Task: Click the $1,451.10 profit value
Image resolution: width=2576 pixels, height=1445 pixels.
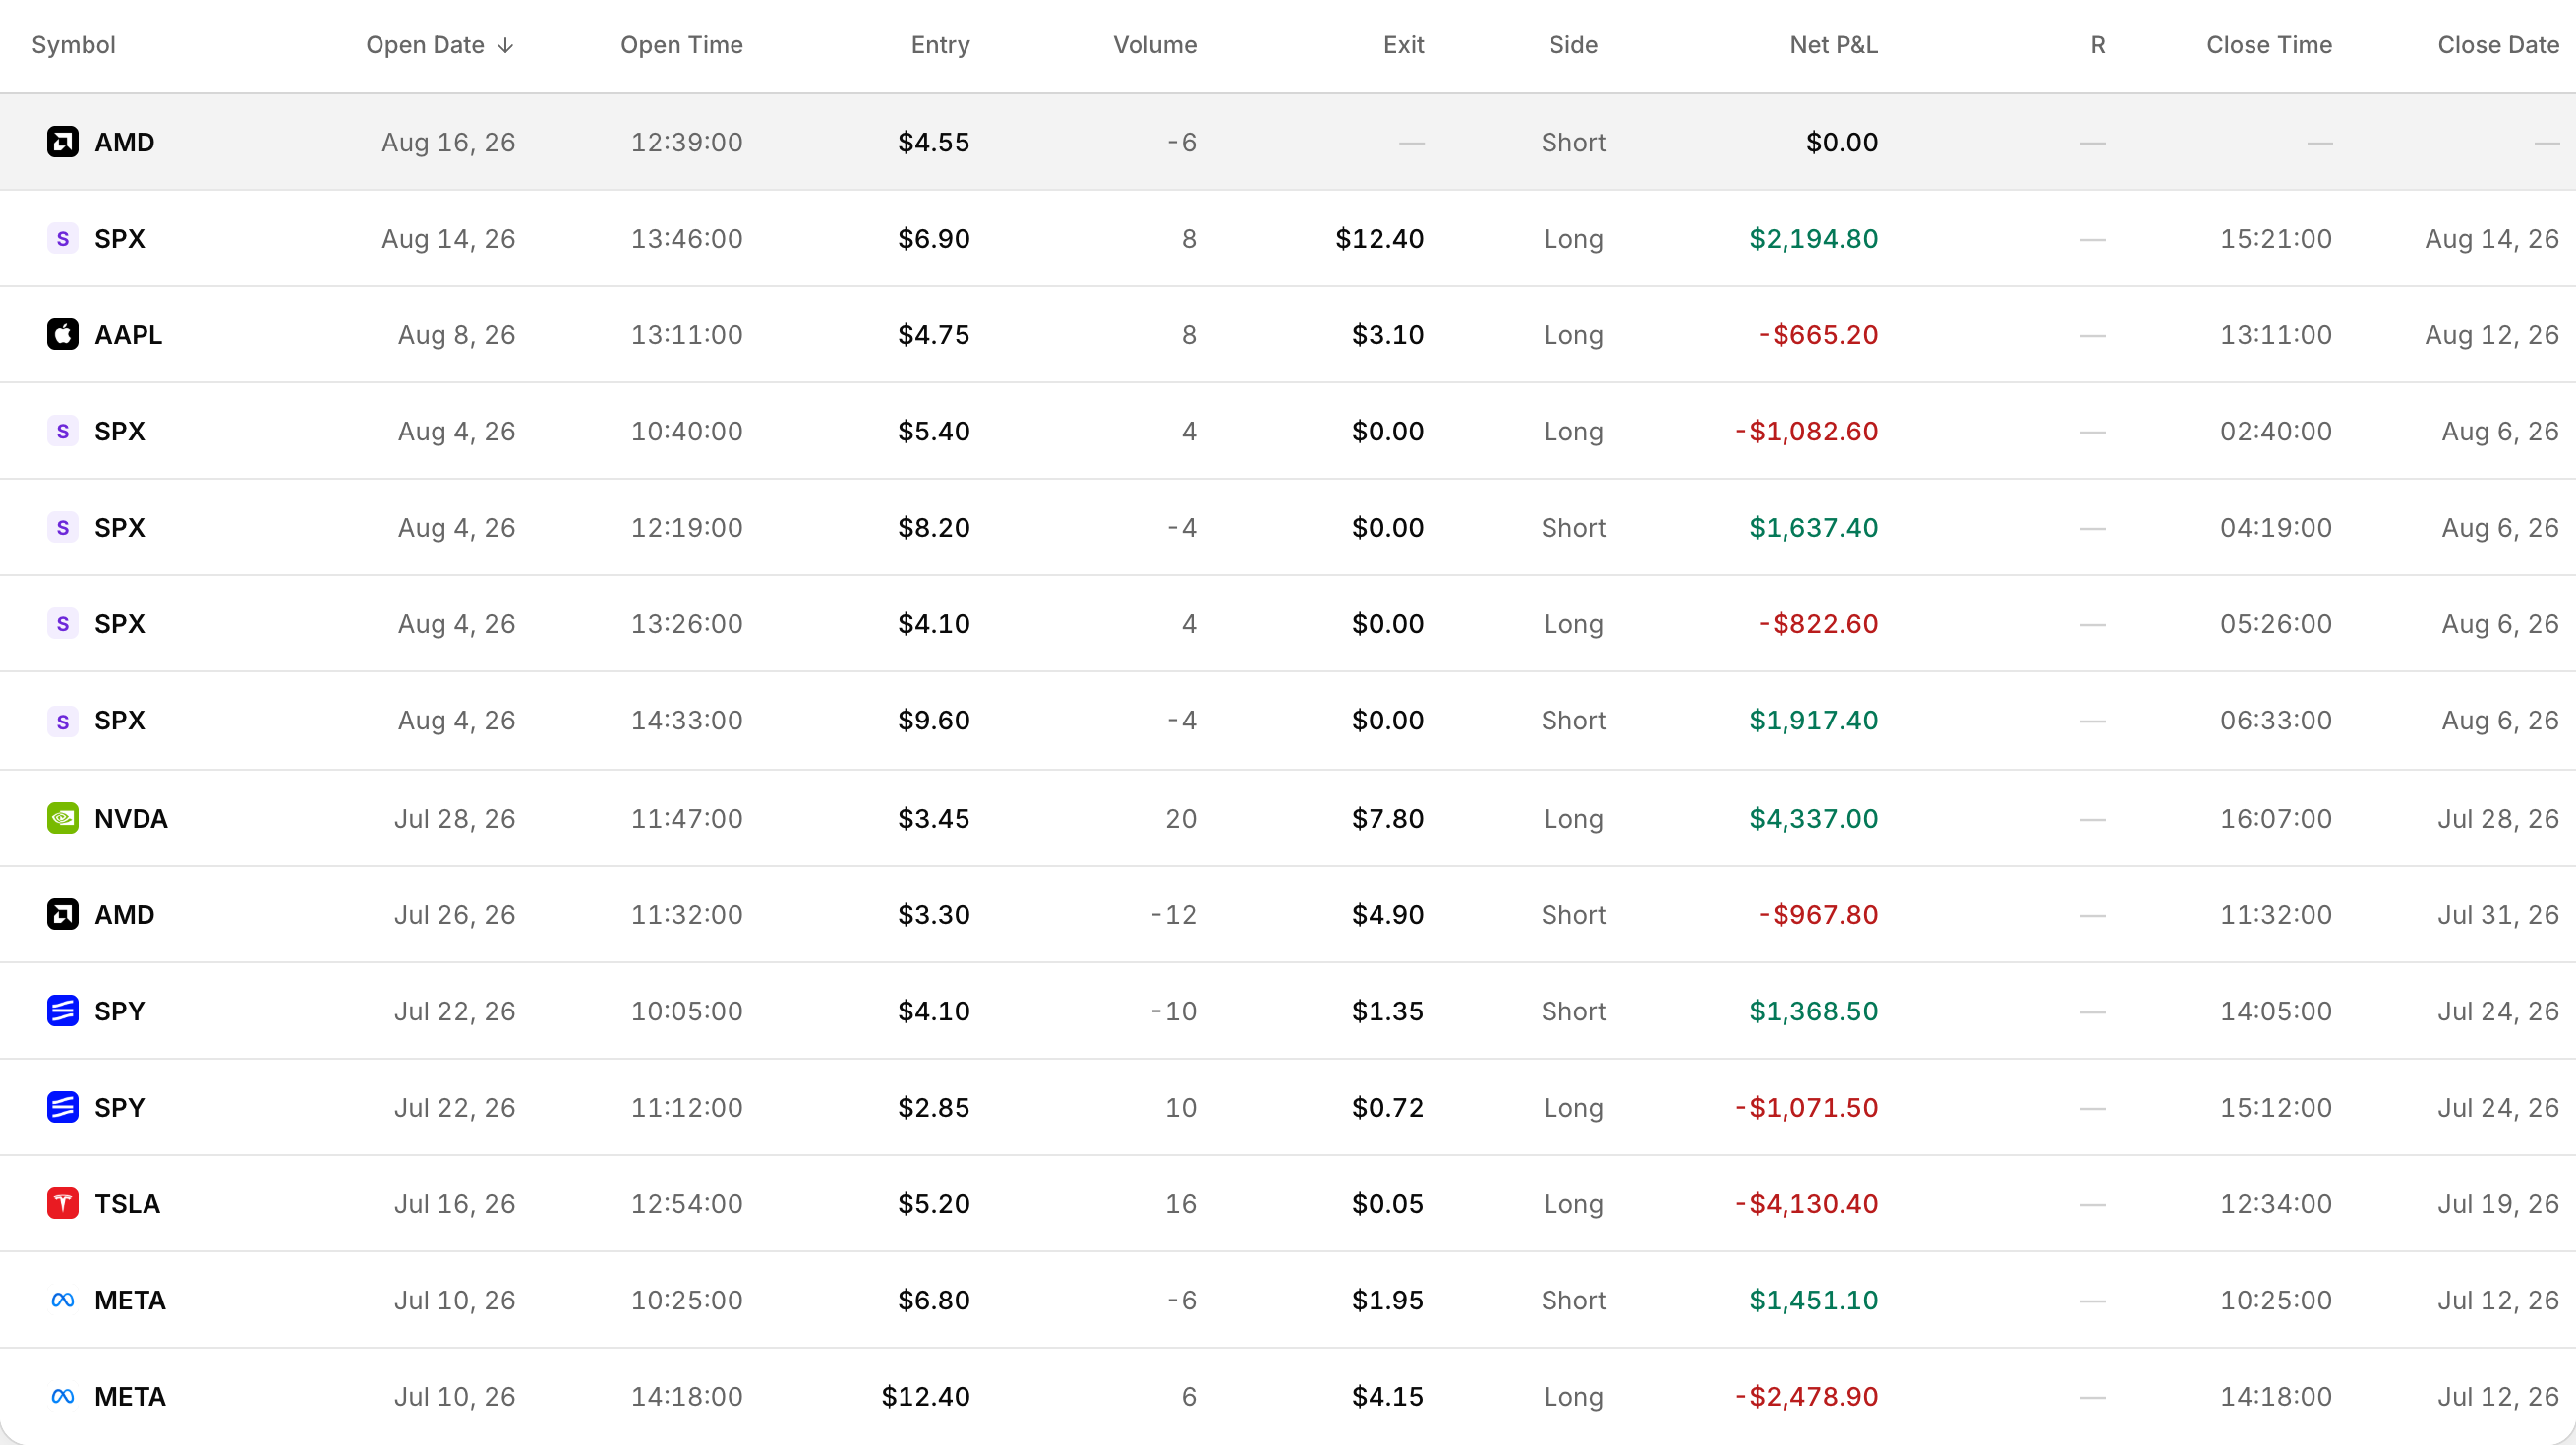Action: [1814, 1300]
